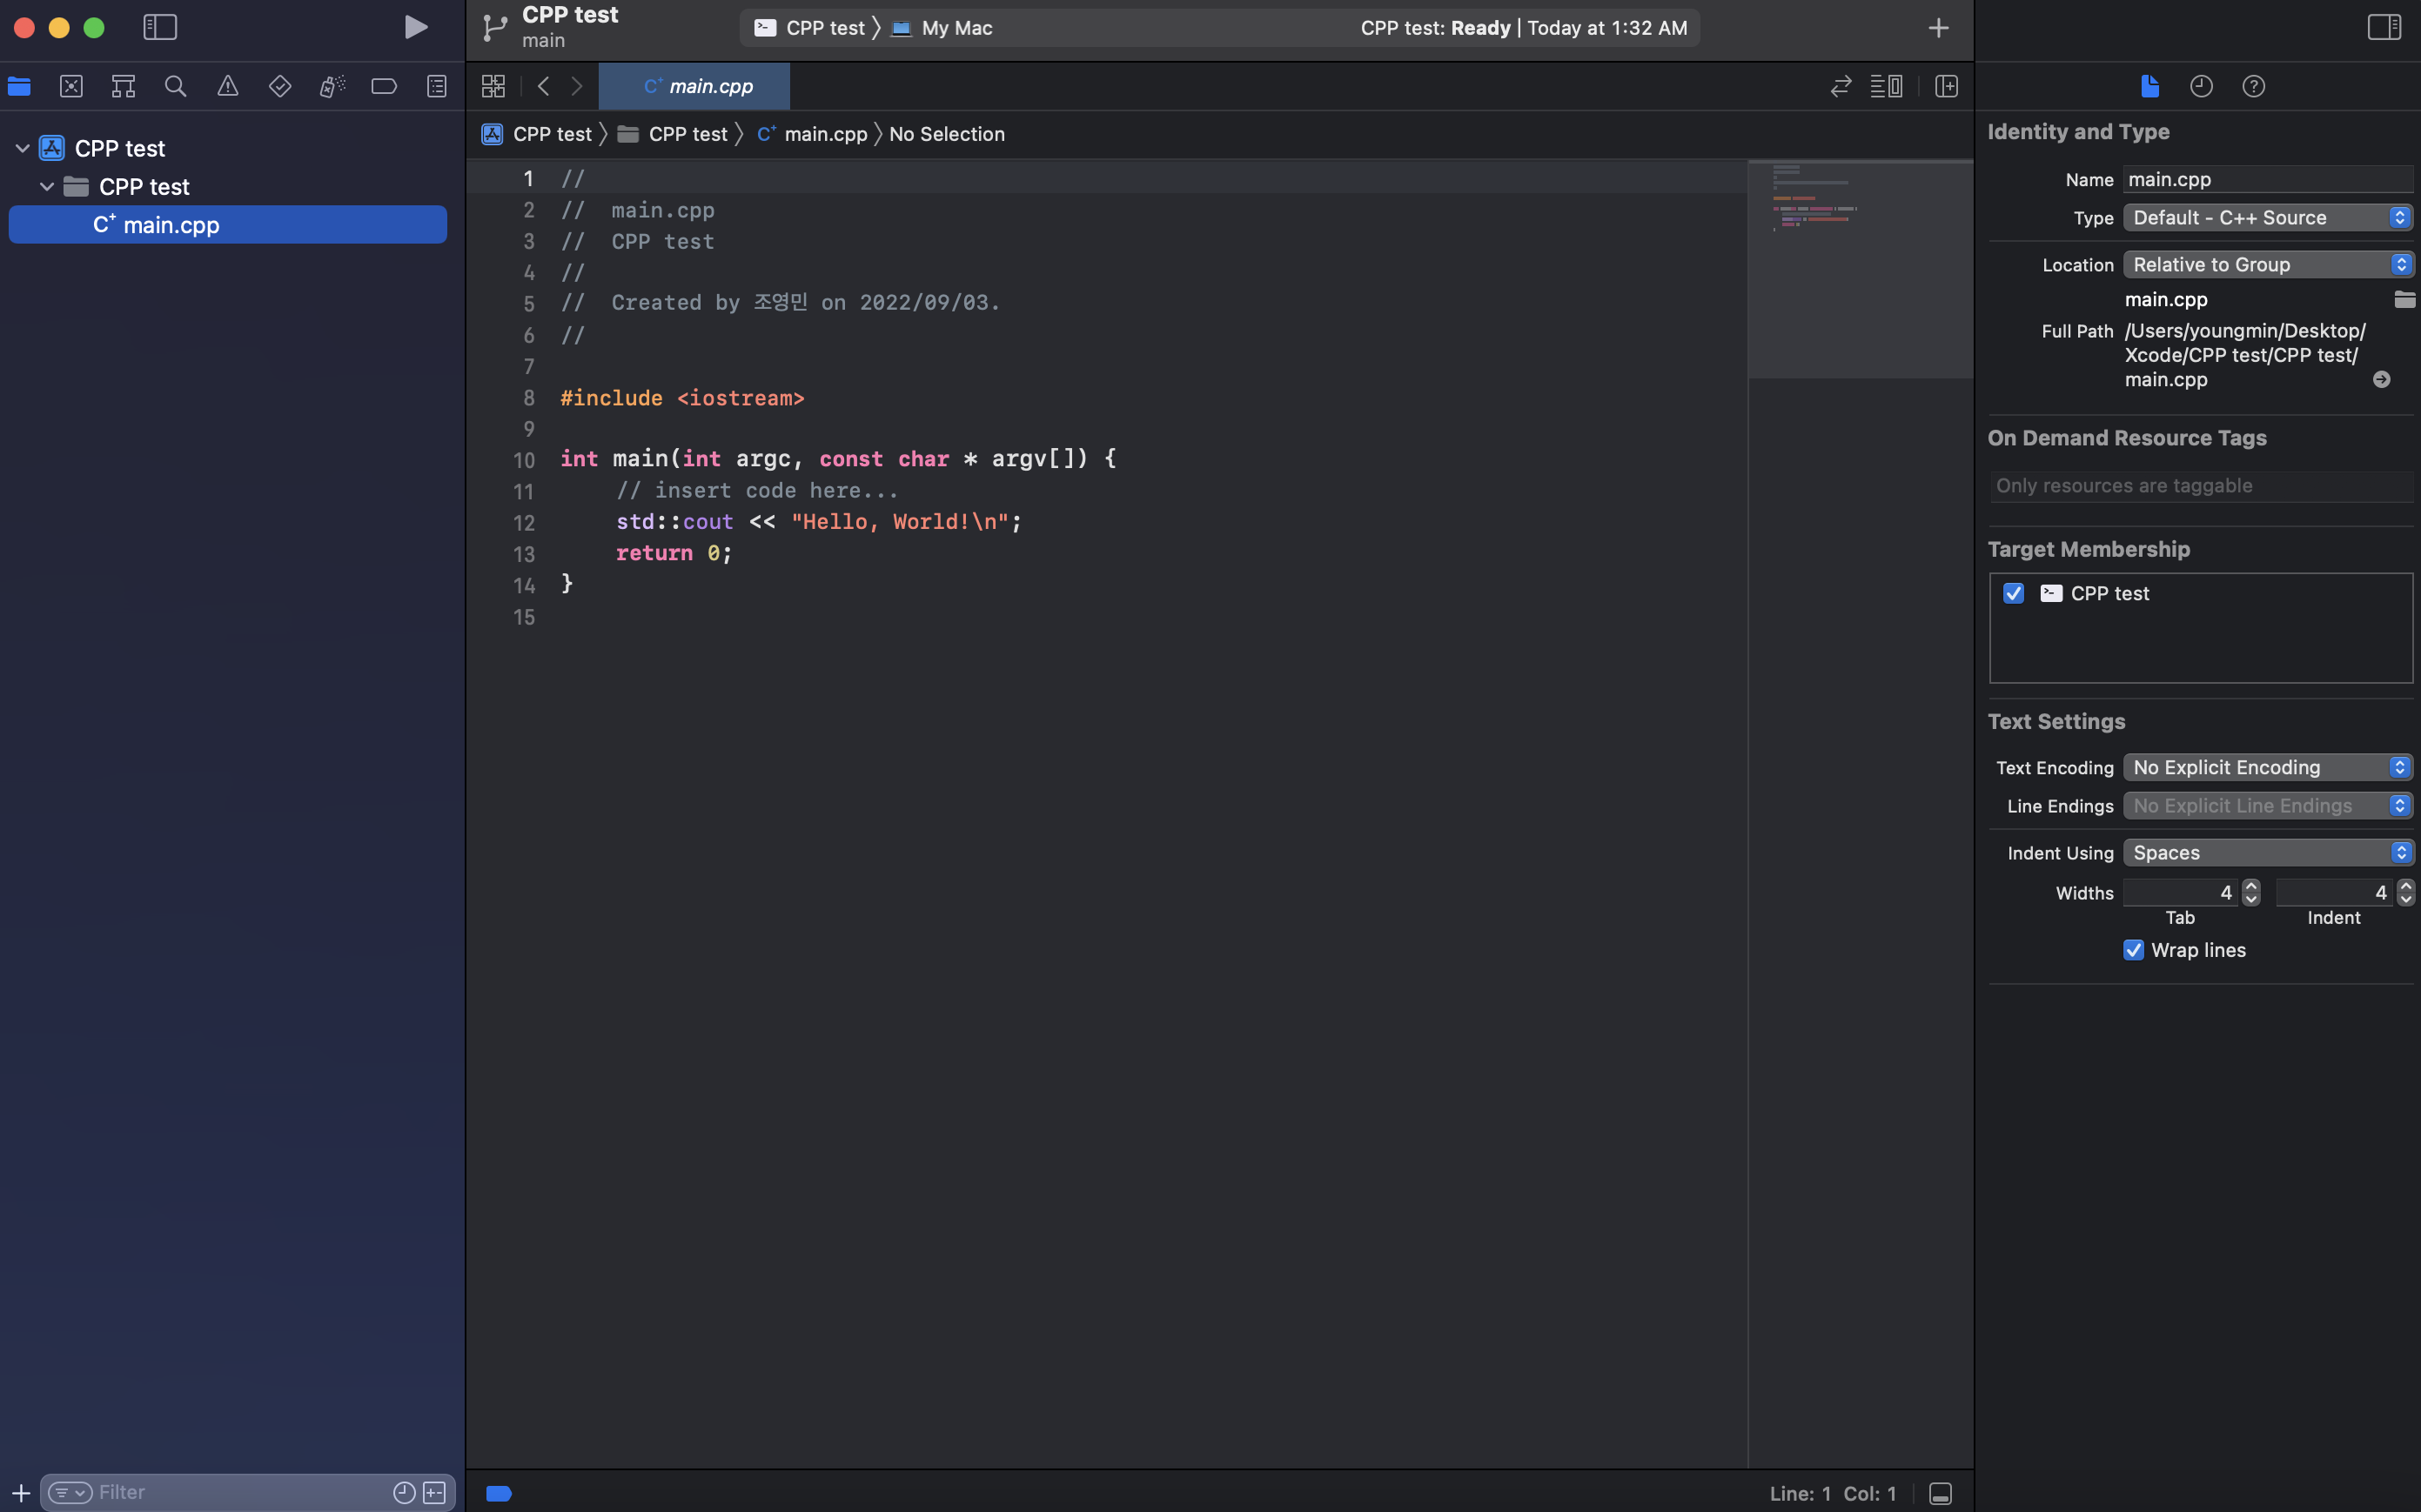Open the Source Control navigator icon
The image size is (2421, 1512).
point(71,86)
